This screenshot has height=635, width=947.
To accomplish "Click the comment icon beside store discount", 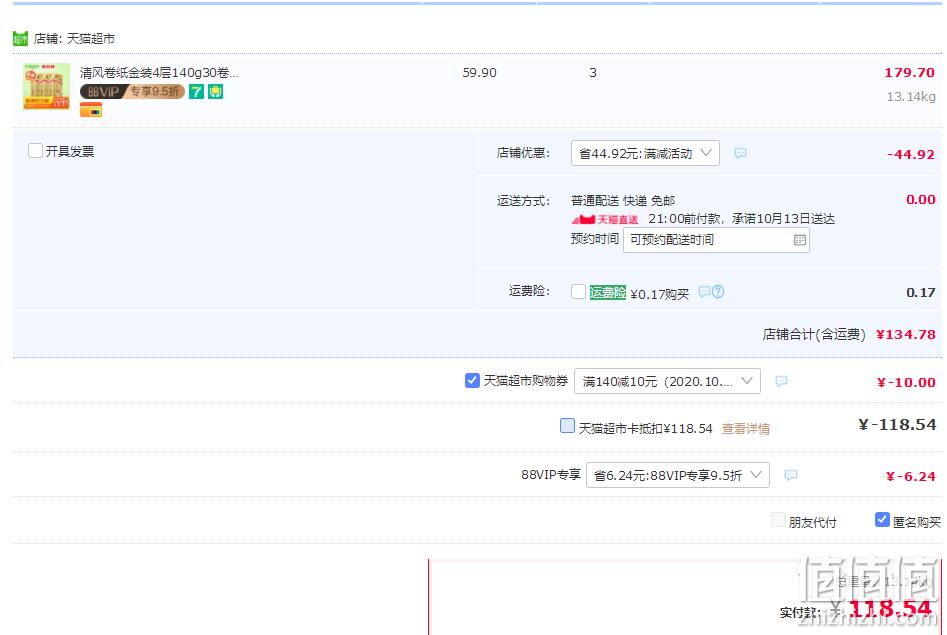I will [x=740, y=153].
